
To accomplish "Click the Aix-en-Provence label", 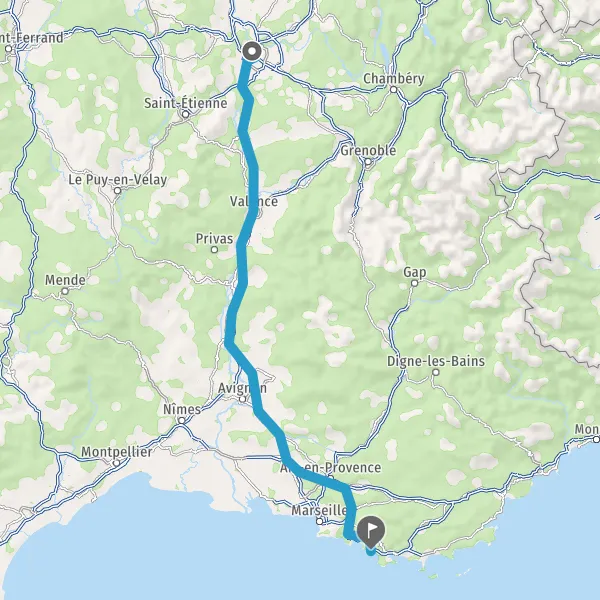I will click(331, 467).
